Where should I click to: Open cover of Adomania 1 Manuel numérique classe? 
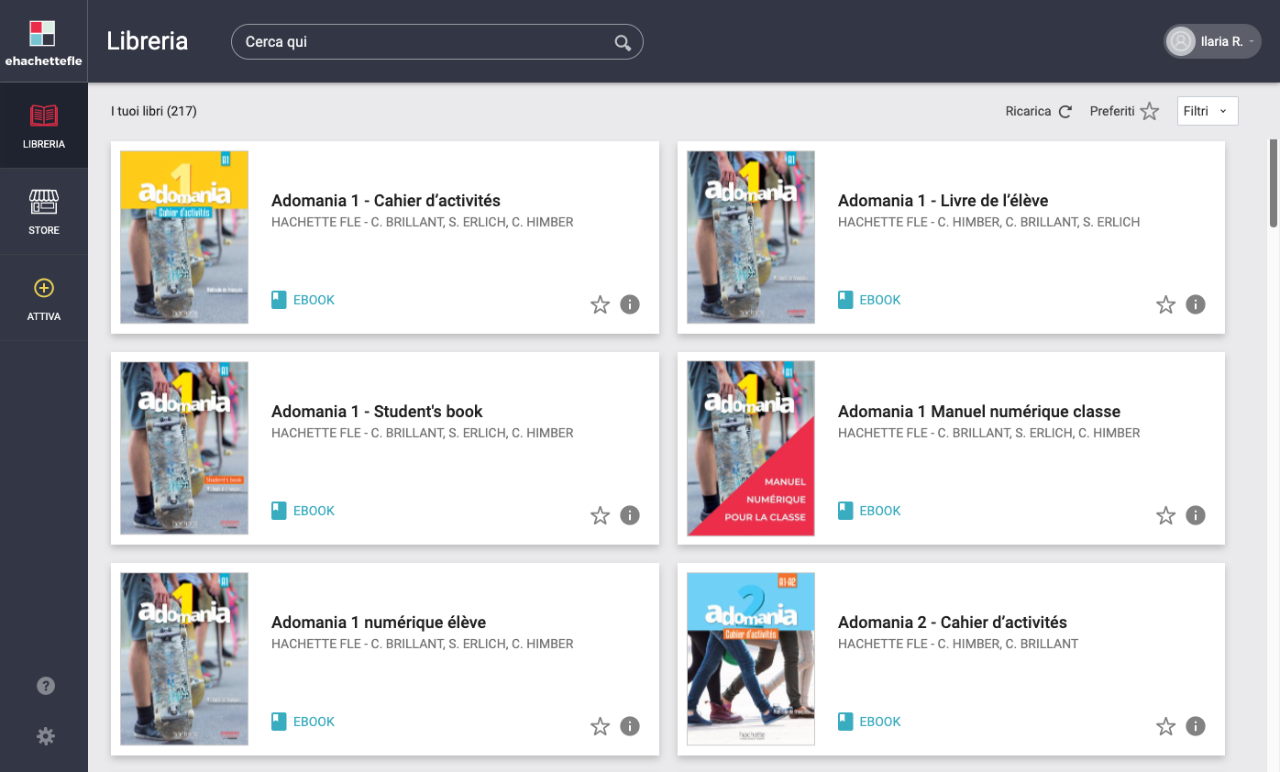click(x=751, y=448)
